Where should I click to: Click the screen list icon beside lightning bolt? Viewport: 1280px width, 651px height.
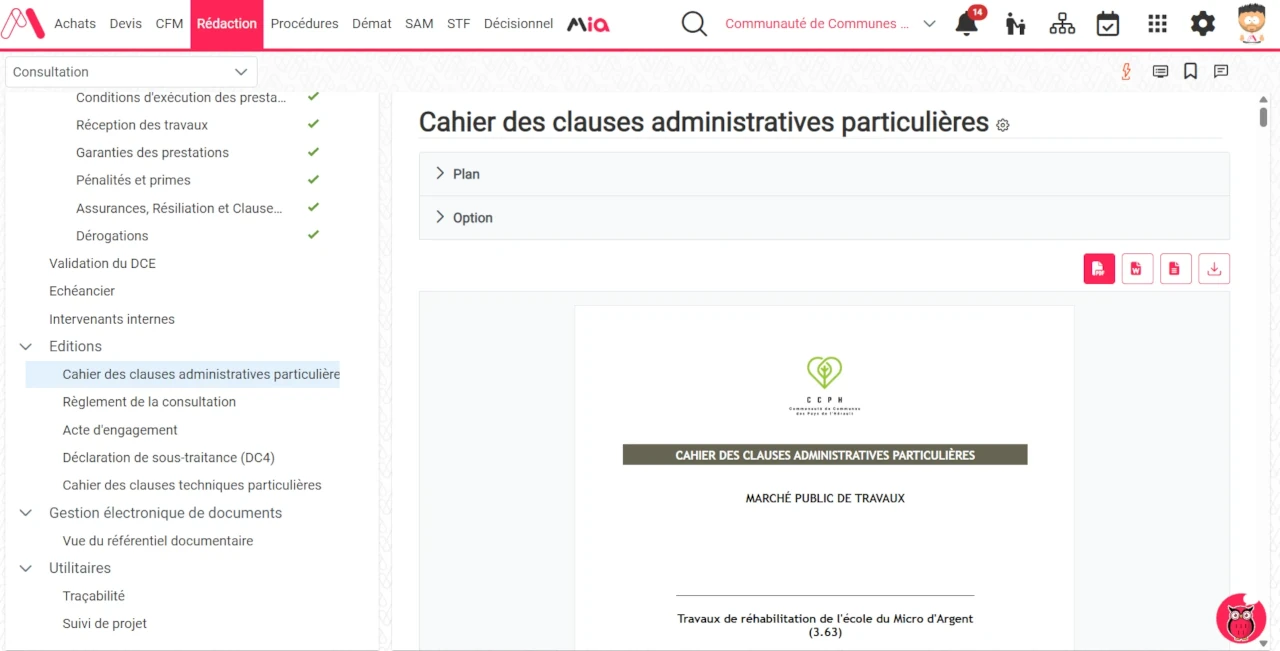click(1160, 71)
